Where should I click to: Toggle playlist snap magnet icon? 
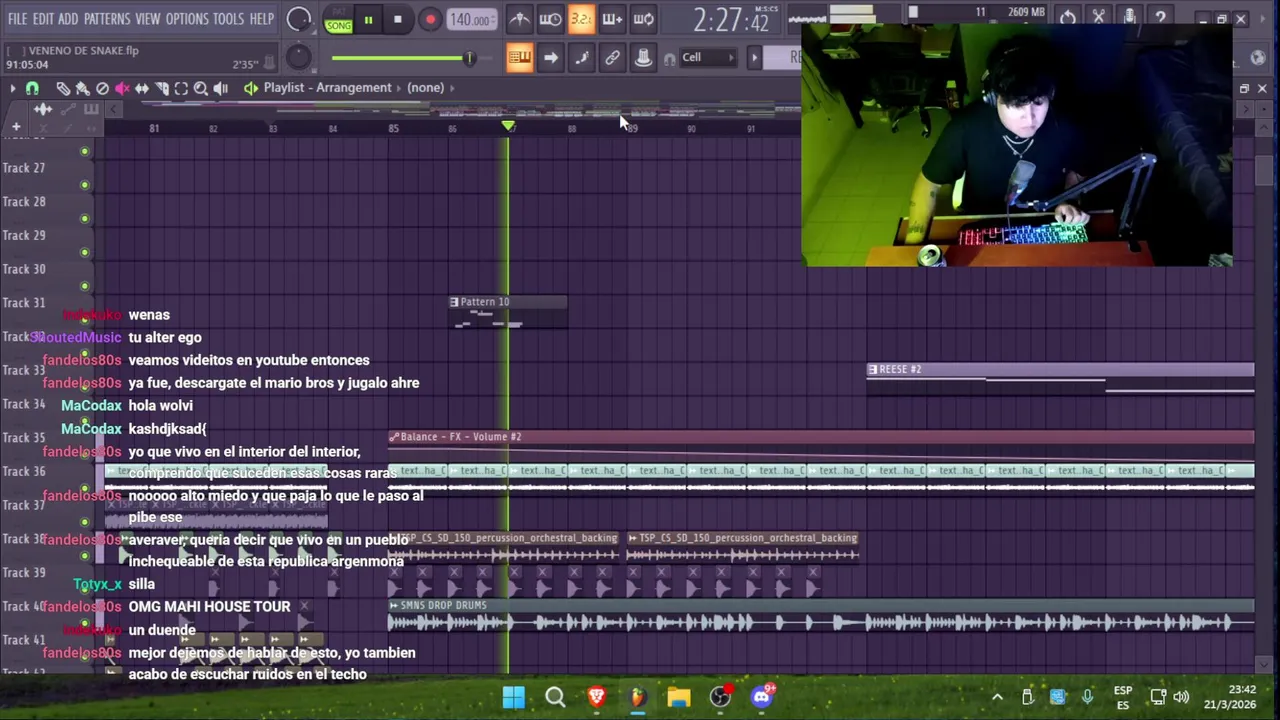pyautogui.click(x=32, y=88)
